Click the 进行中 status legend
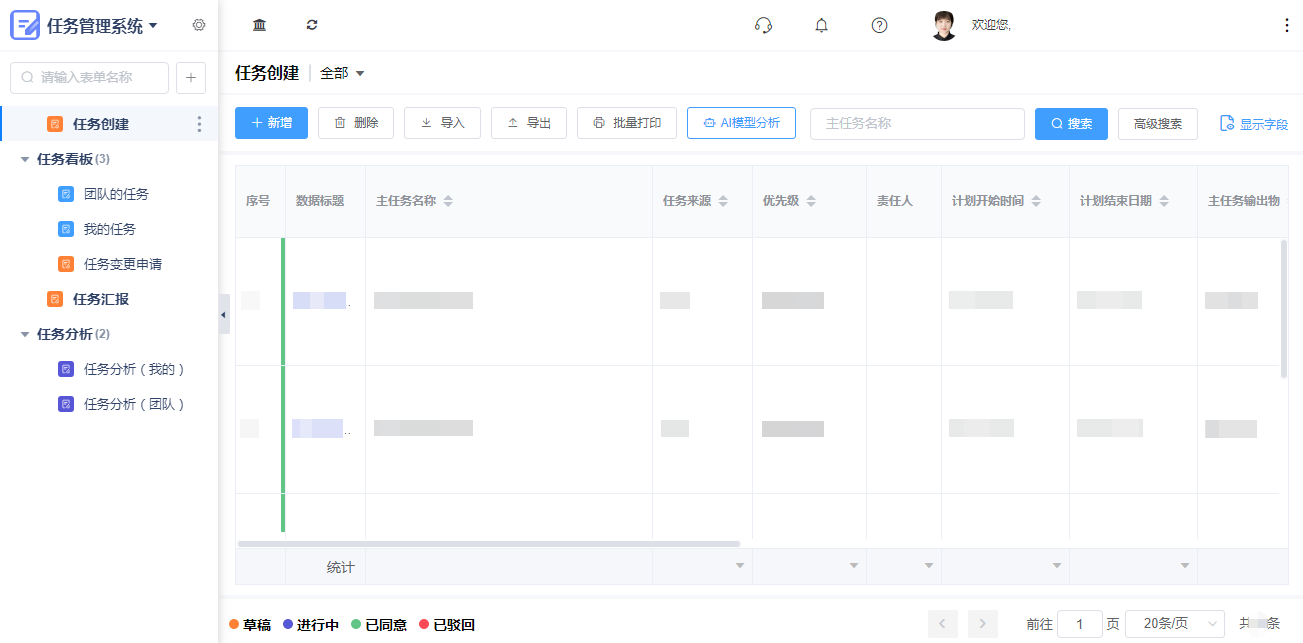Image resolution: width=1303 pixels, height=643 pixels. tap(311, 625)
